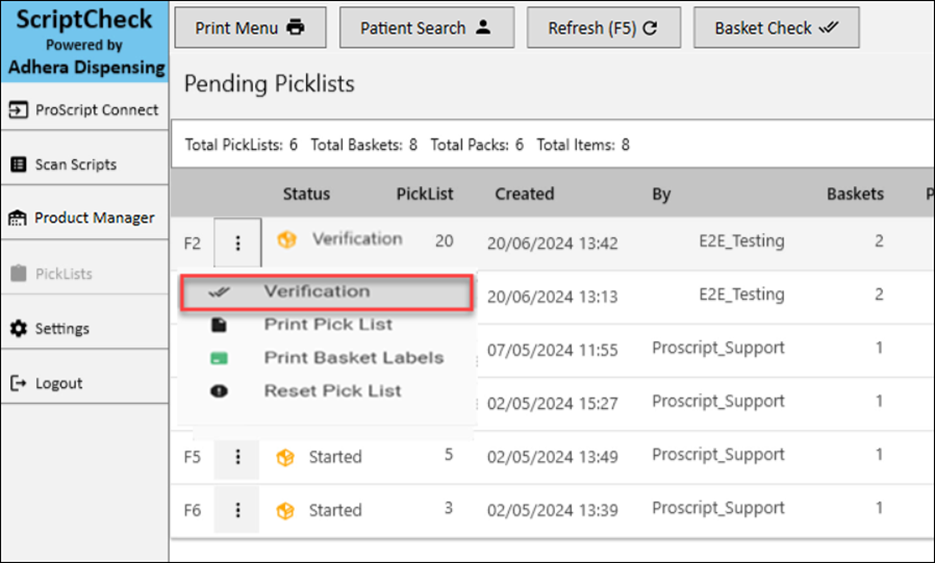Click picklist number 5 in row F5
The width and height of the screenshot is (935, 563).
pos(448,455)
